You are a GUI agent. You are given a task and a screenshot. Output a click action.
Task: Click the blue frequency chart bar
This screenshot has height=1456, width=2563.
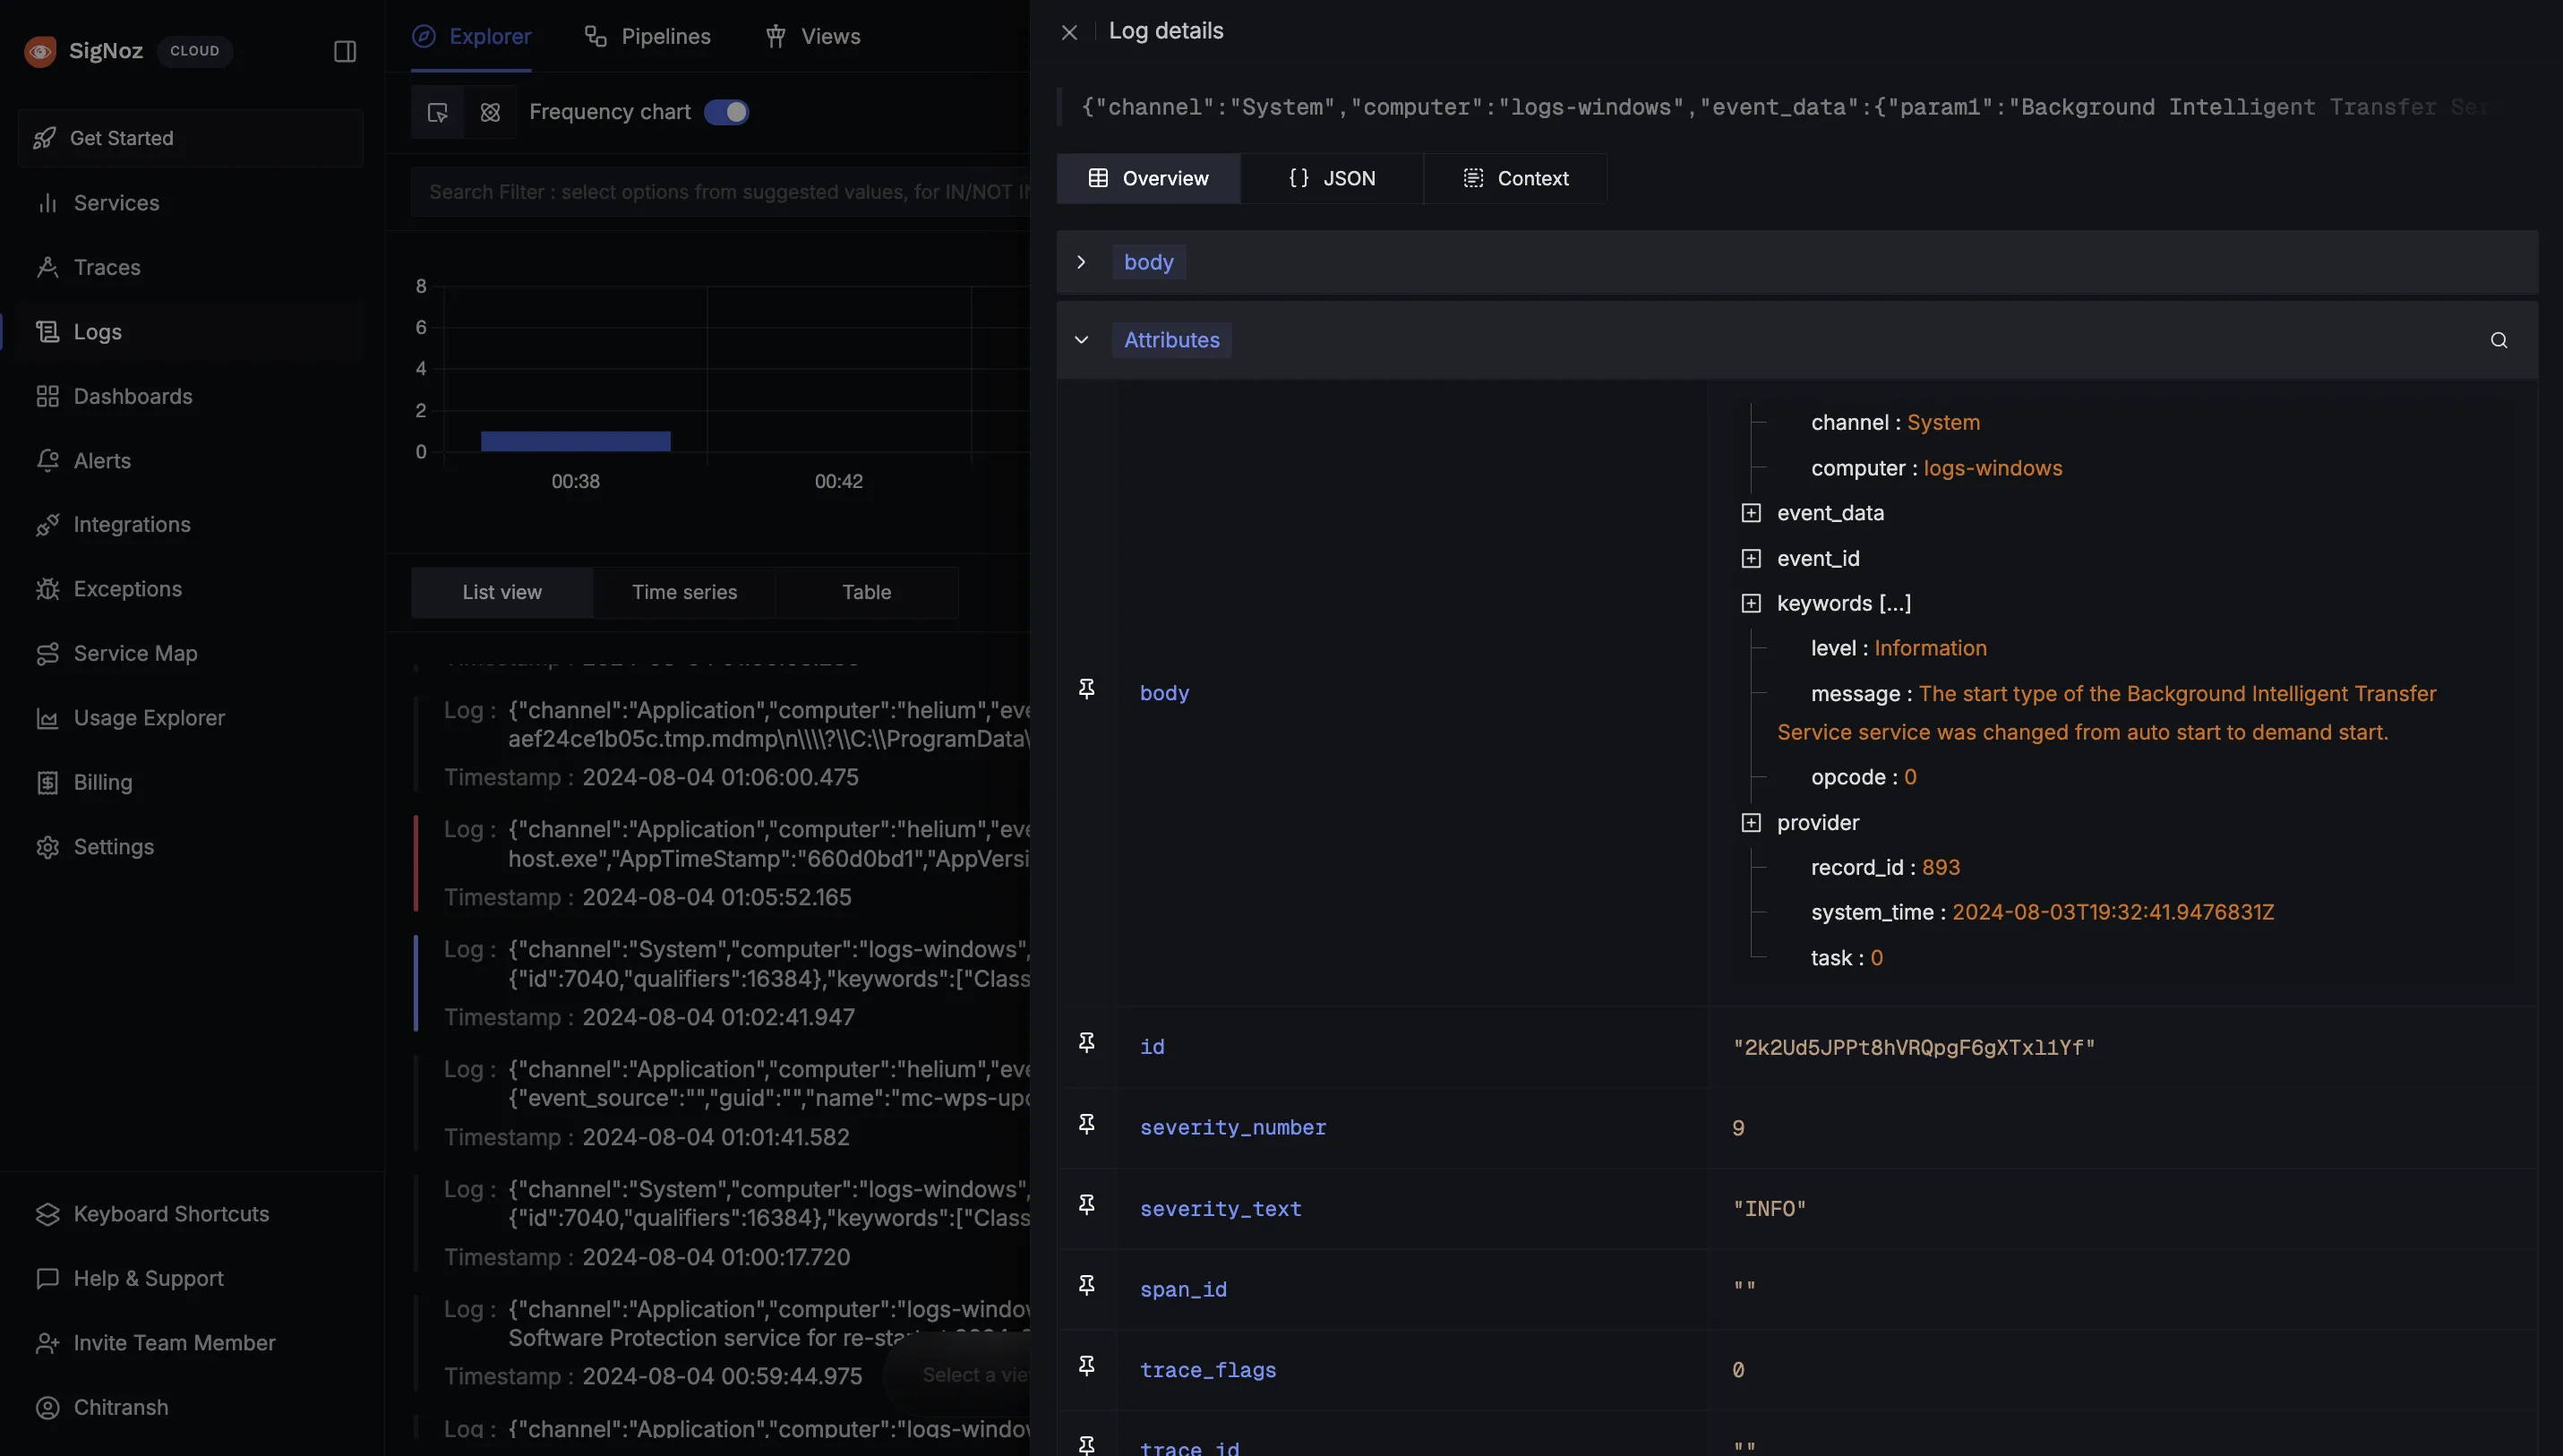575,441
